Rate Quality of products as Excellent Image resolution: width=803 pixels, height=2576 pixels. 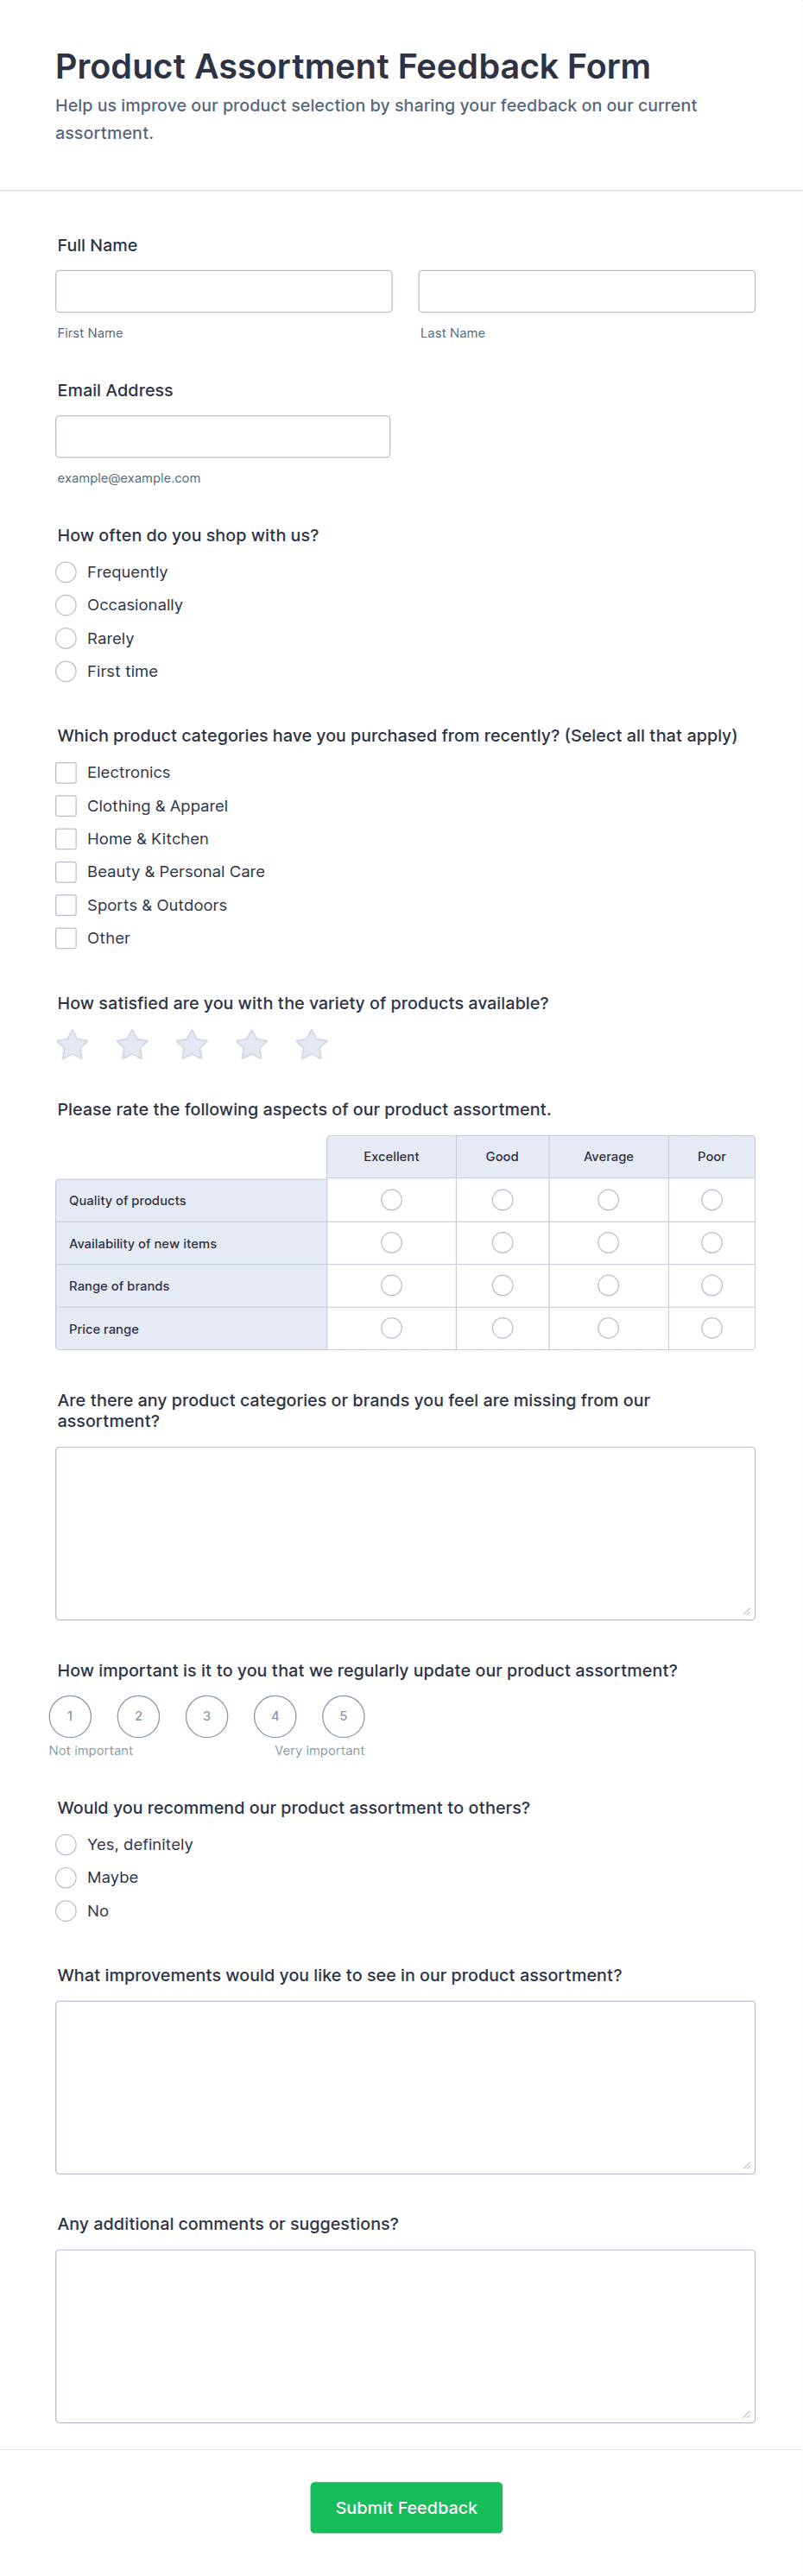391,1200
